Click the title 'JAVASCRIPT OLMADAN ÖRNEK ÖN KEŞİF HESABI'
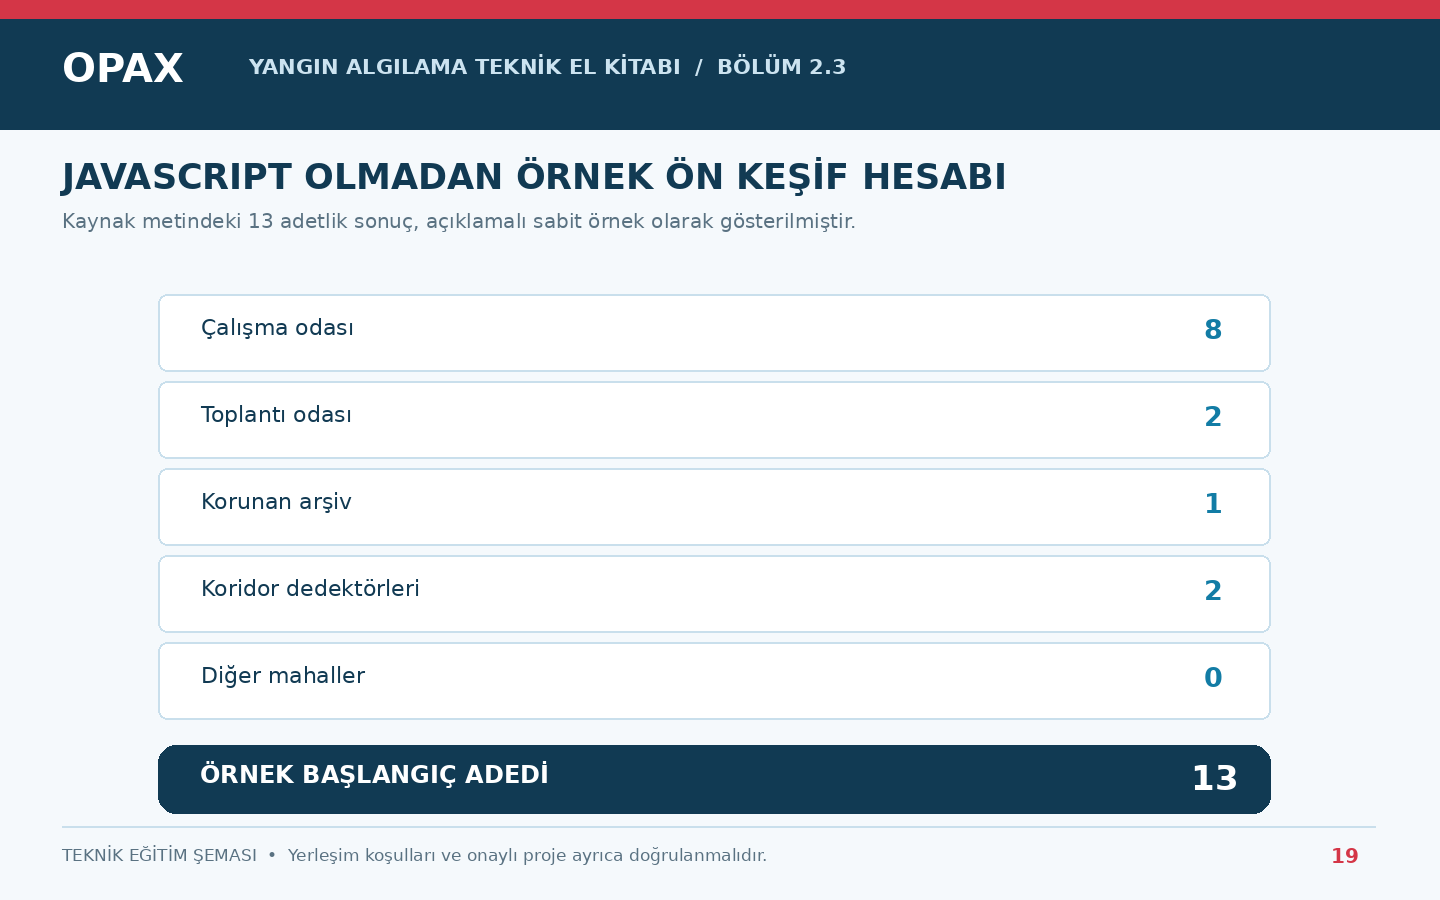 point(534,177)
